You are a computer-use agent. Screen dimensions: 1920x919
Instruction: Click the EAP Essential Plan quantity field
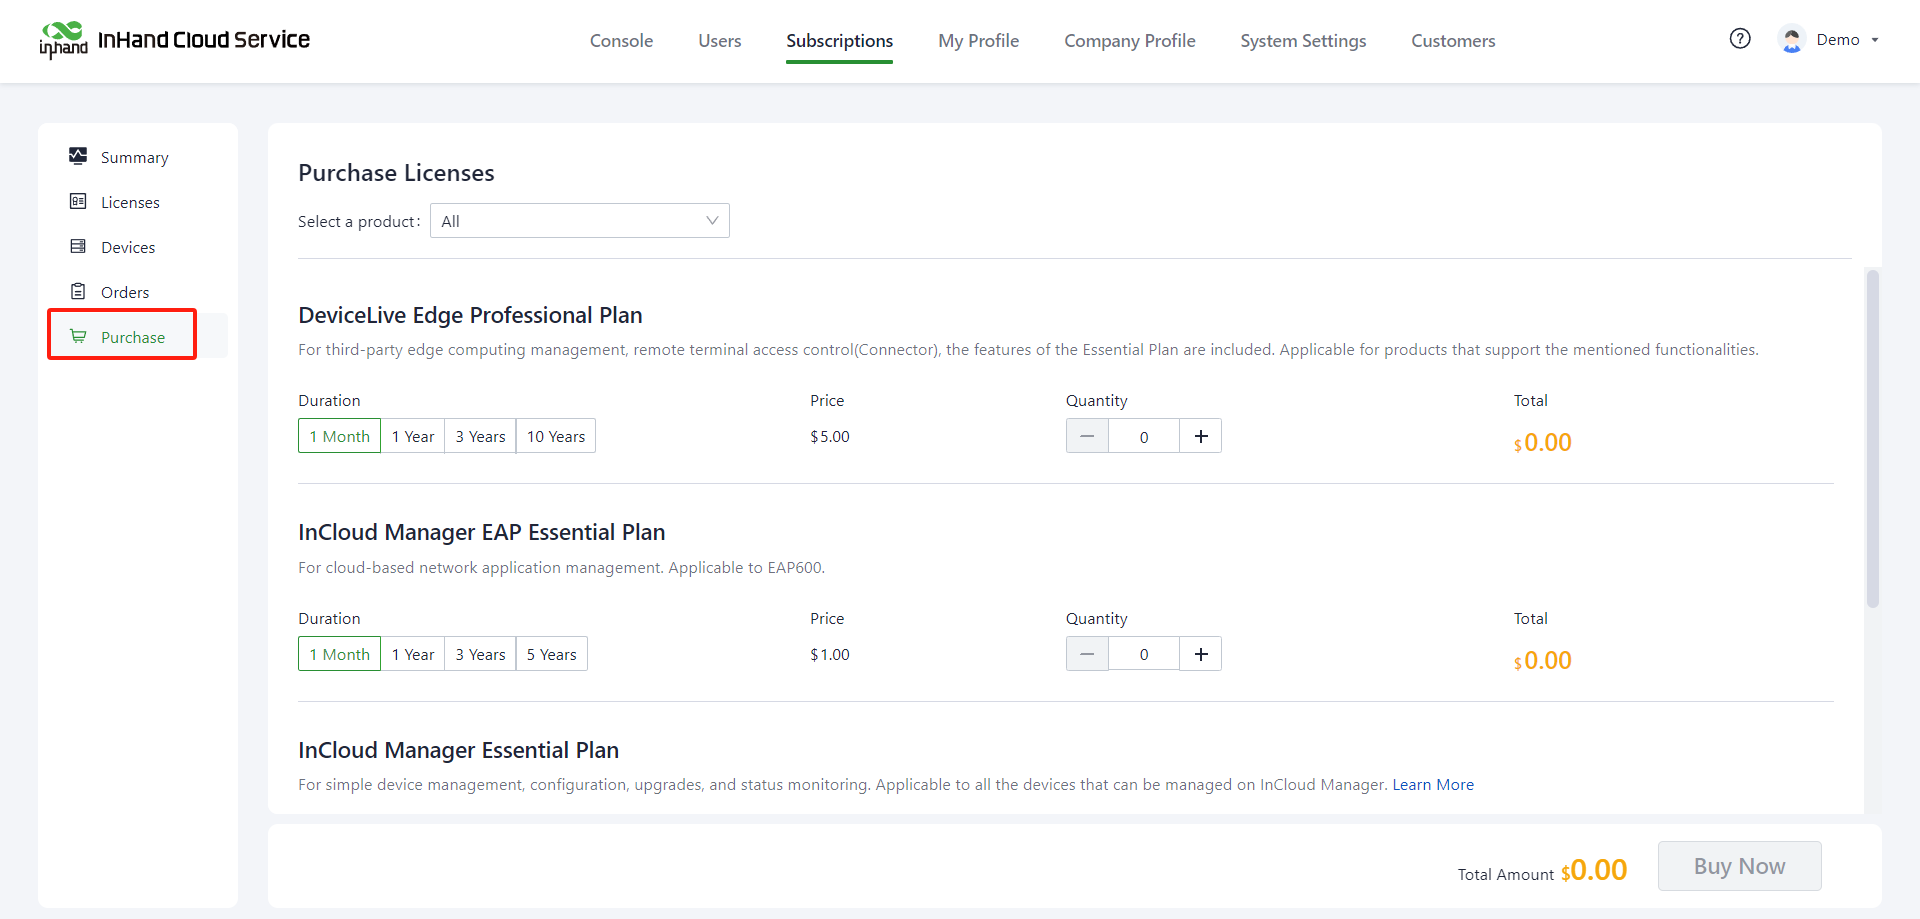[1144, 654]
